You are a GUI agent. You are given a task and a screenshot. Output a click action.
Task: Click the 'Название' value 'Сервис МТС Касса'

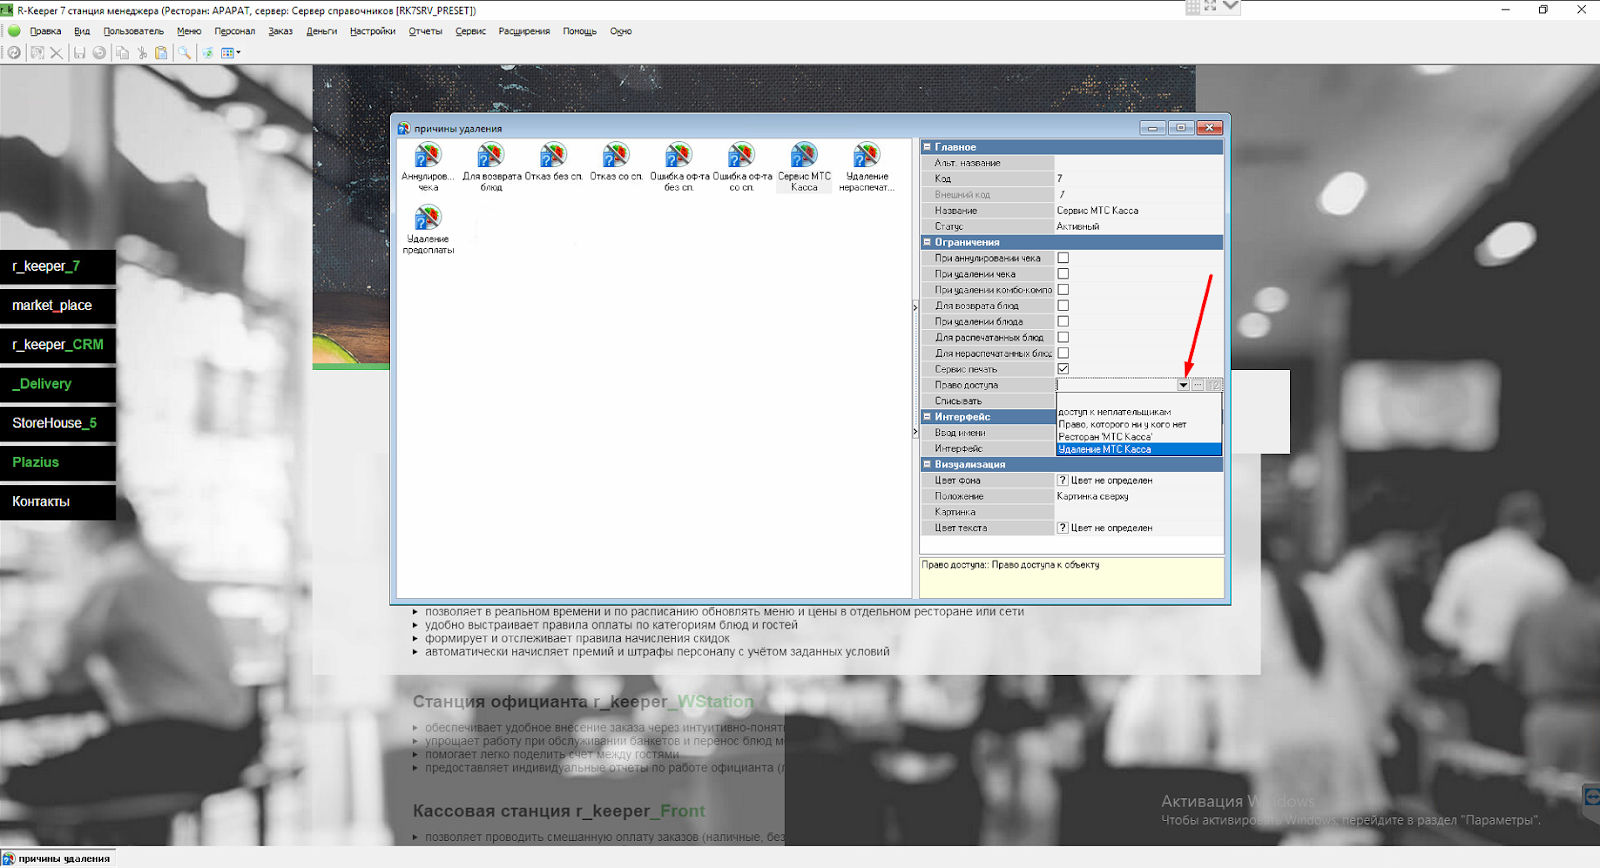pyautogui.click(x=1098, y=211)
